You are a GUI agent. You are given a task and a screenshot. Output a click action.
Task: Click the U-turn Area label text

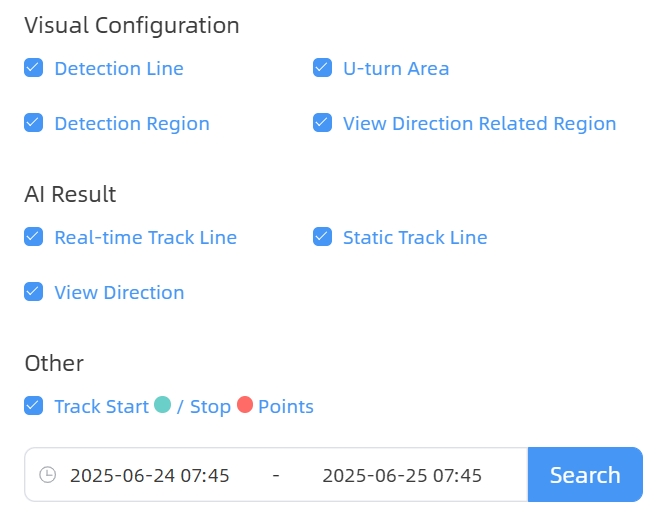396,69
